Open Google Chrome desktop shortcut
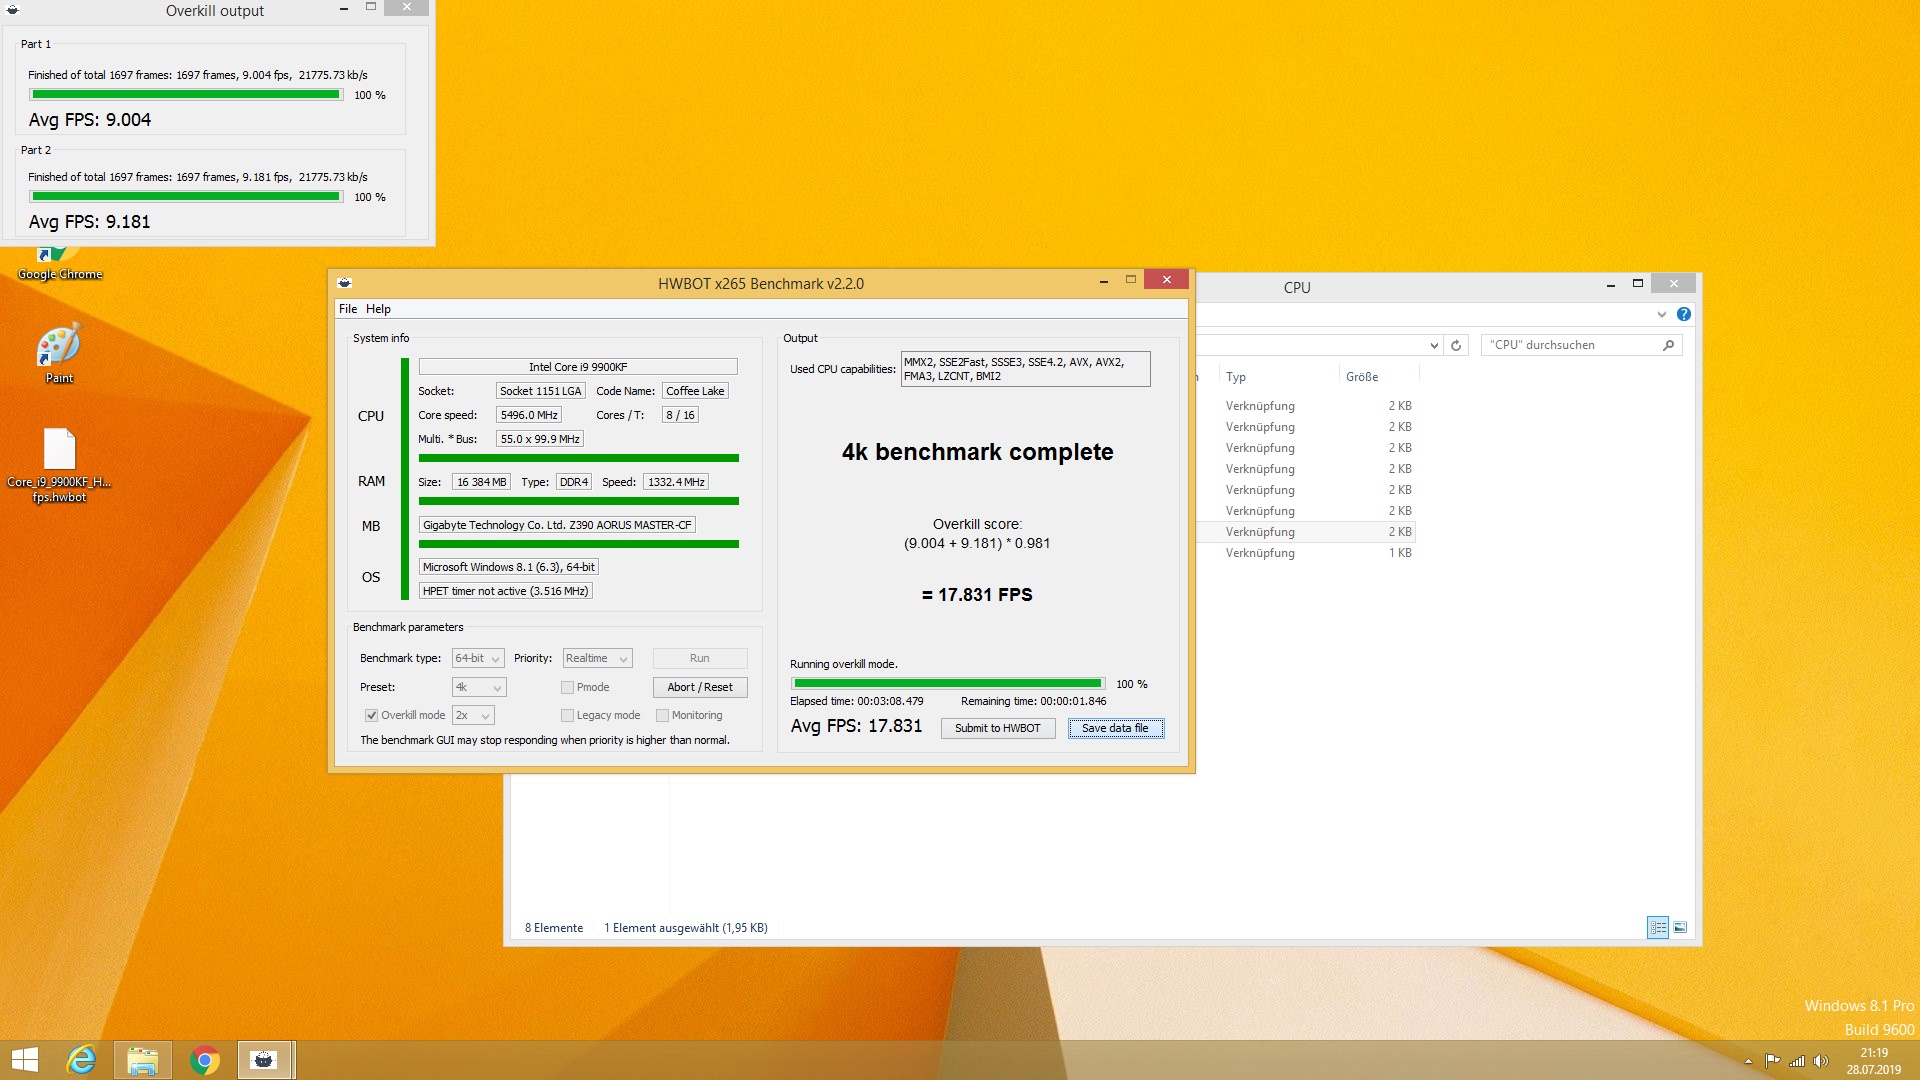This screenshot has width=1920, height=1080. 59,264
